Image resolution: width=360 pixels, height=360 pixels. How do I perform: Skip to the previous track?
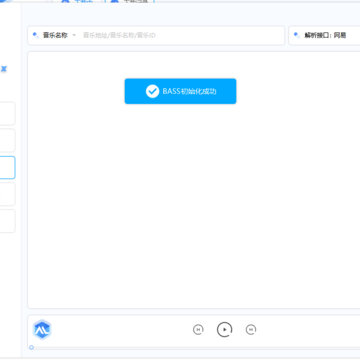pos(198,330)
